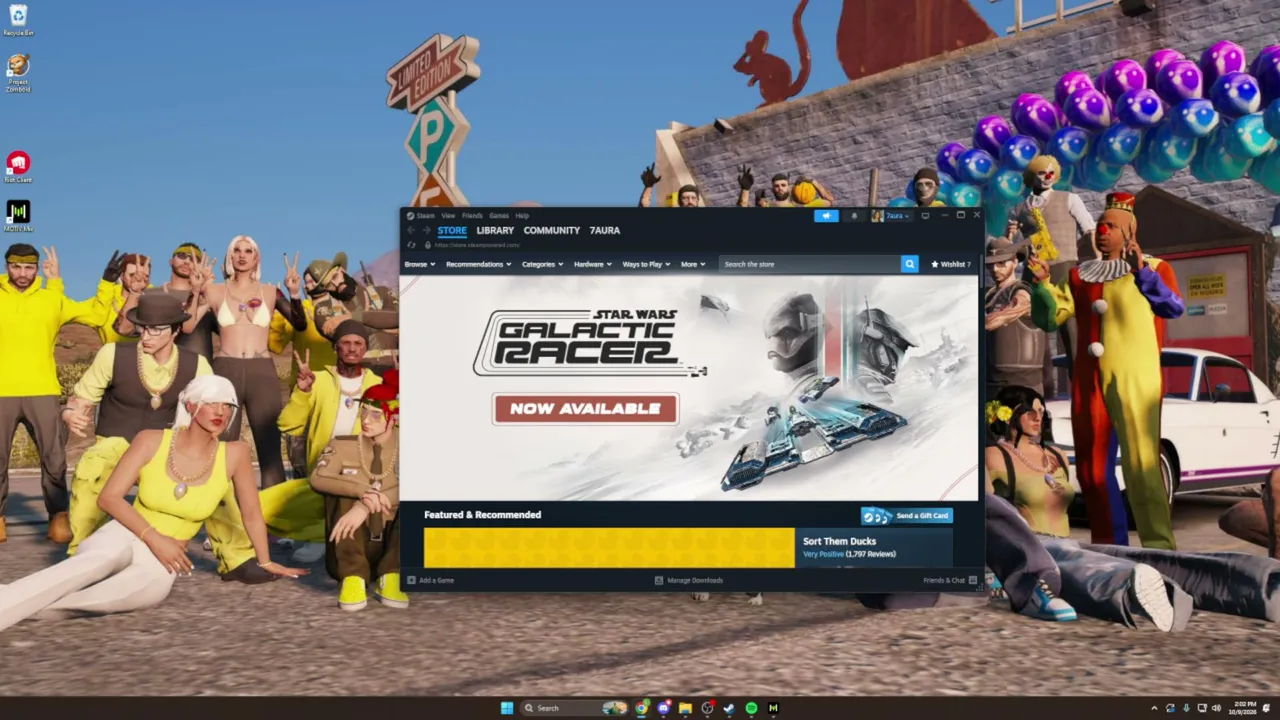Click the Steam icon in the taskbar
This screenshot has height=720, width=1280.
click(729, 708)
